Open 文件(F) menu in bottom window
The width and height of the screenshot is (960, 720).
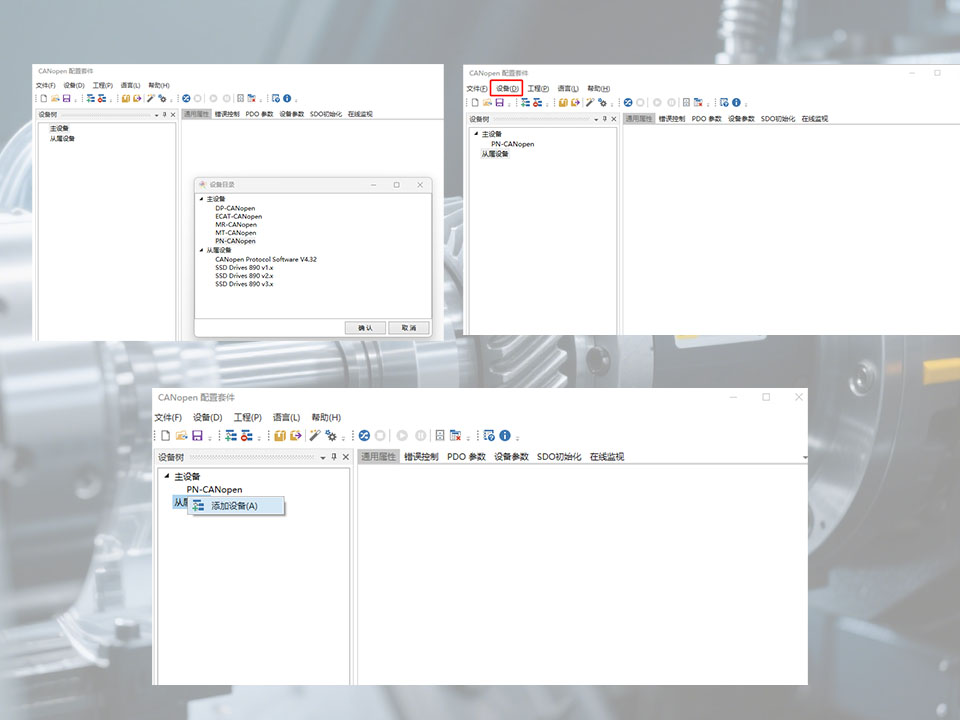pos(168,417)
